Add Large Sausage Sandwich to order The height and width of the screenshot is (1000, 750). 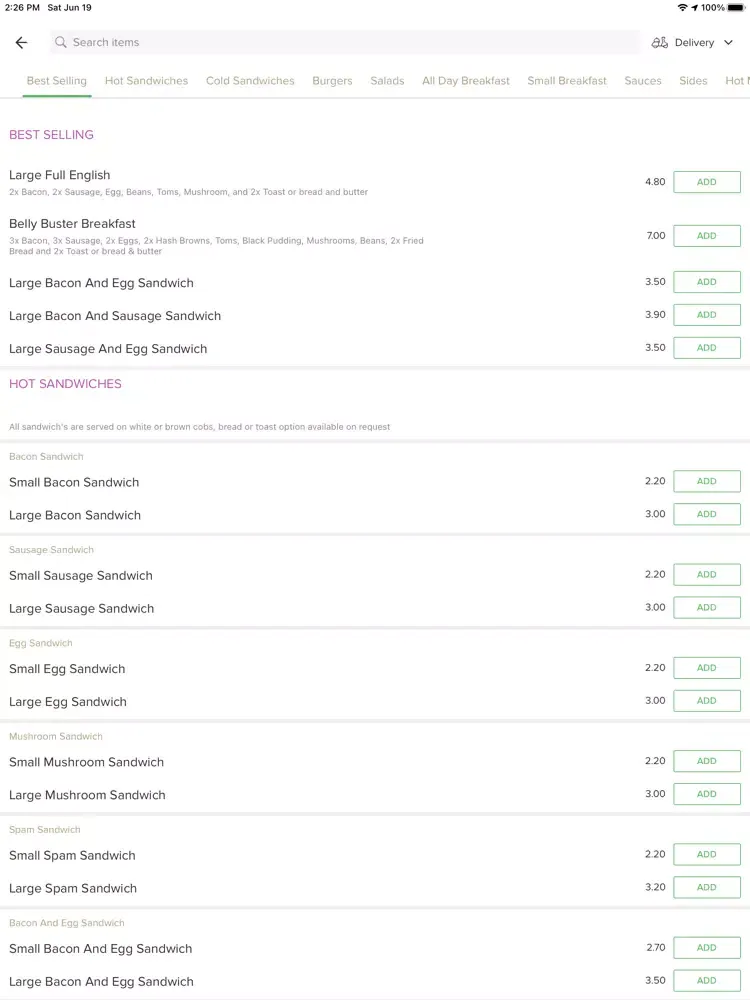(x=707, y=608)
